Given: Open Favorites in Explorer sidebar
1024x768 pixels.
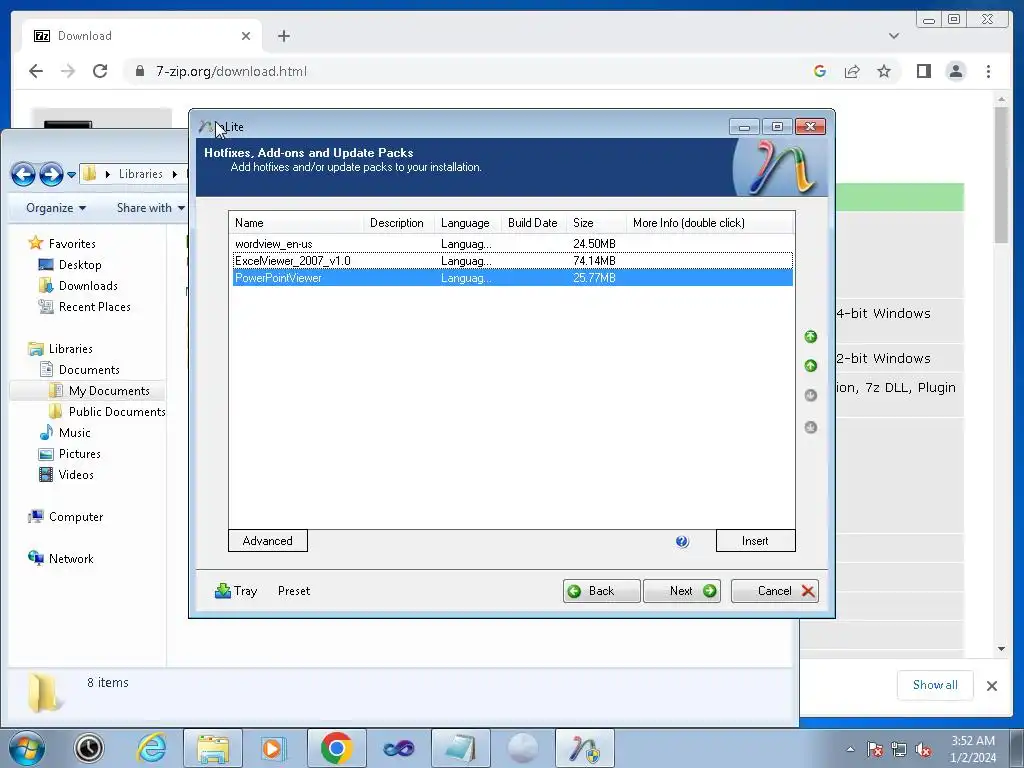Looking at the screenshot, I should [72, 244].
